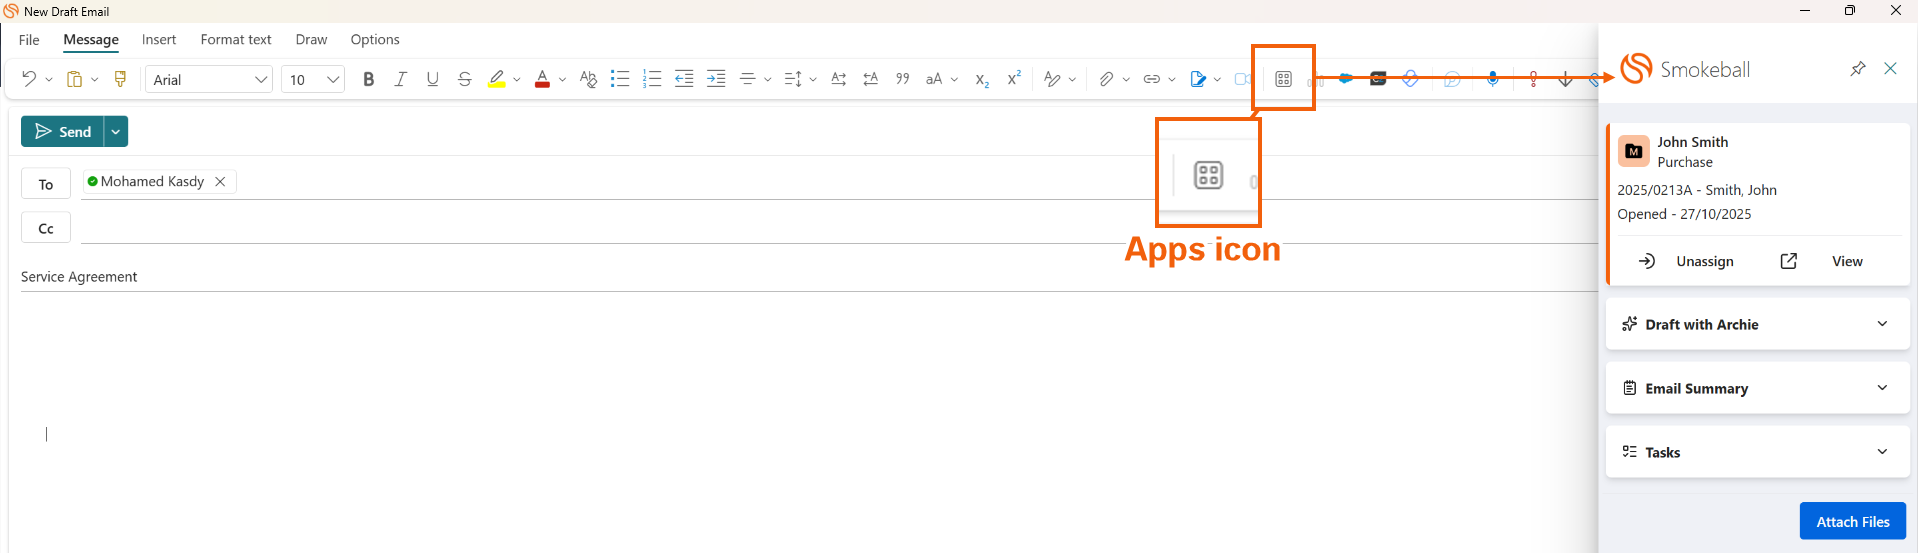Insert a bulleted list
This screenshot has height=553, width=1918.
(620, 79)
